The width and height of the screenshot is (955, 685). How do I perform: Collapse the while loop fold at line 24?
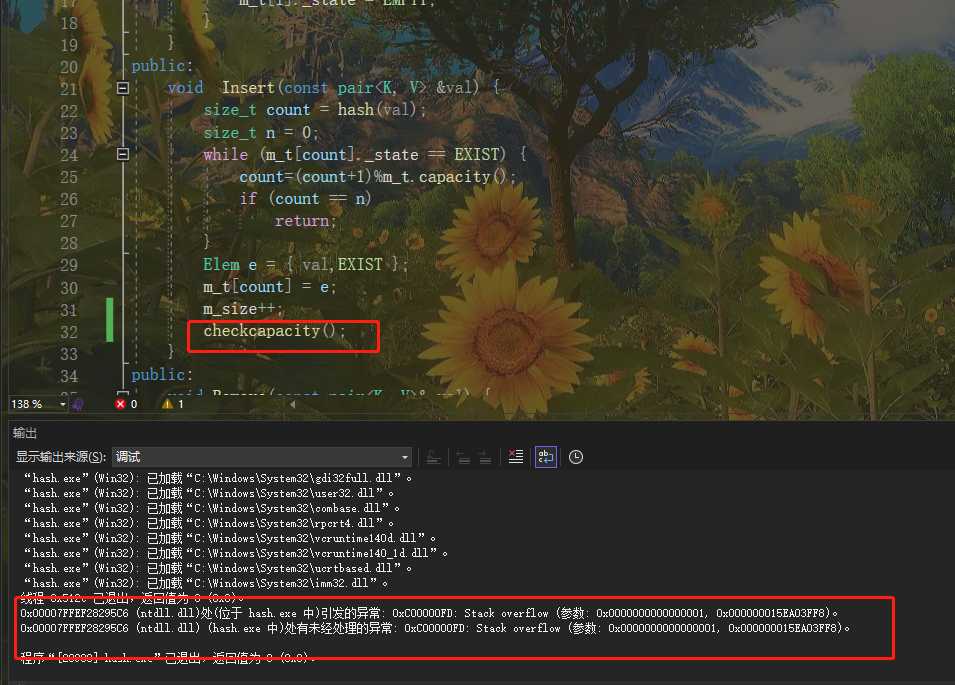coord(122,154)
